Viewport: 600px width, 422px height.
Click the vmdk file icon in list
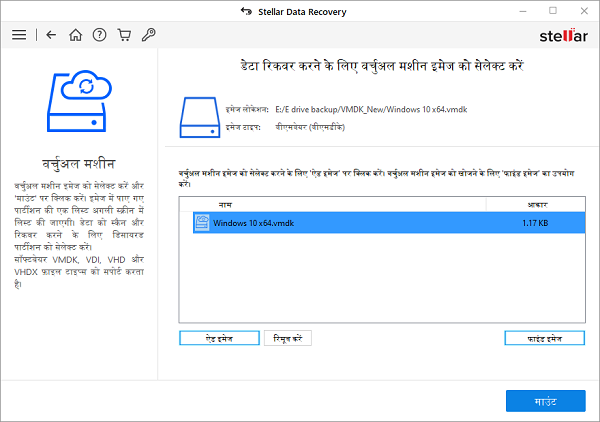202,223
